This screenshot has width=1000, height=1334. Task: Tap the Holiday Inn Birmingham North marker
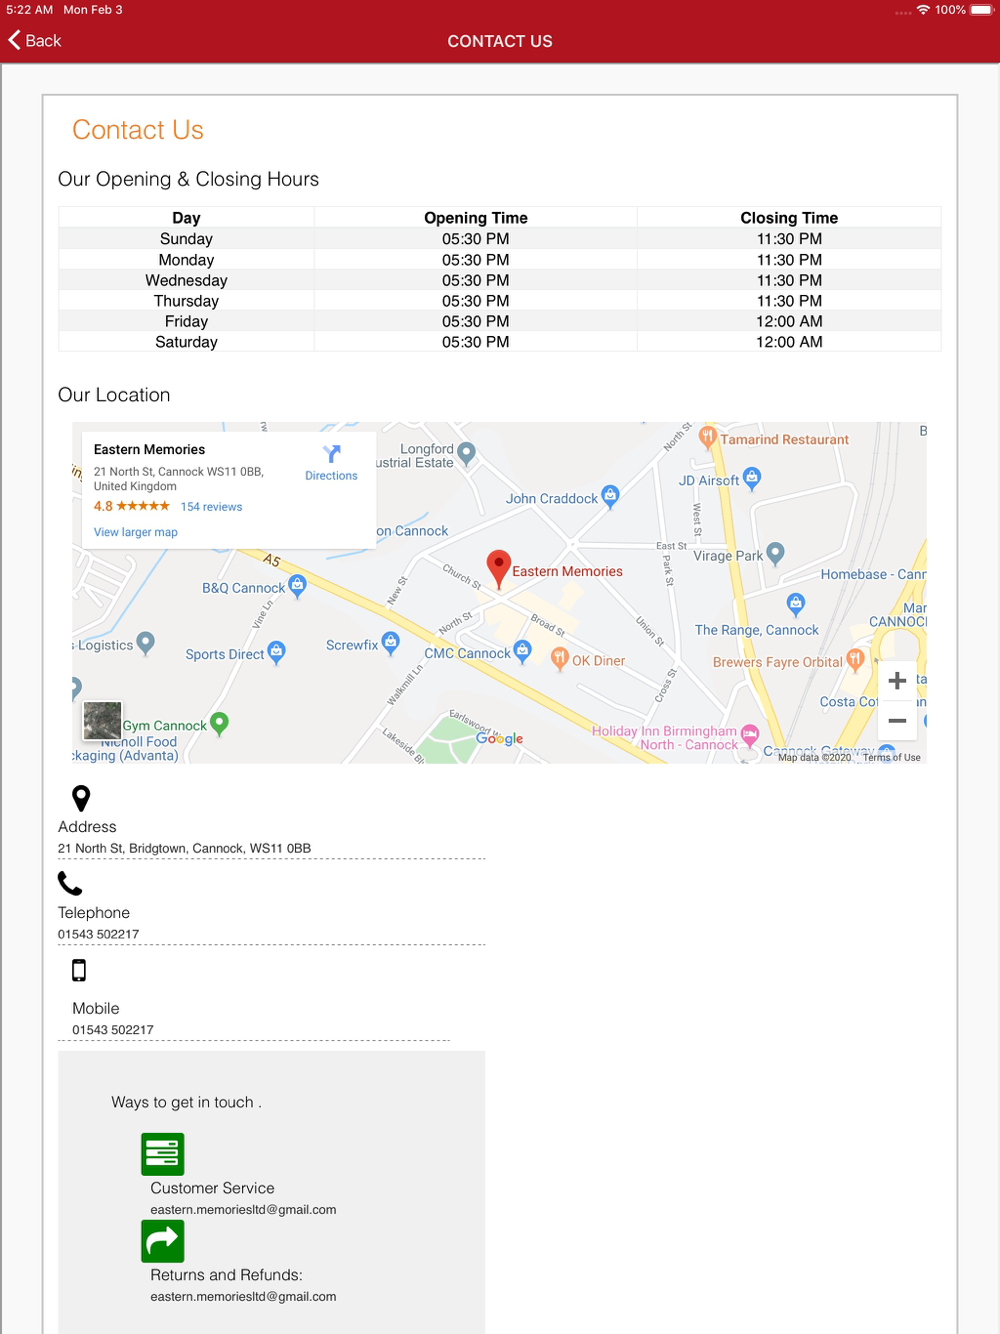[749, 736]
